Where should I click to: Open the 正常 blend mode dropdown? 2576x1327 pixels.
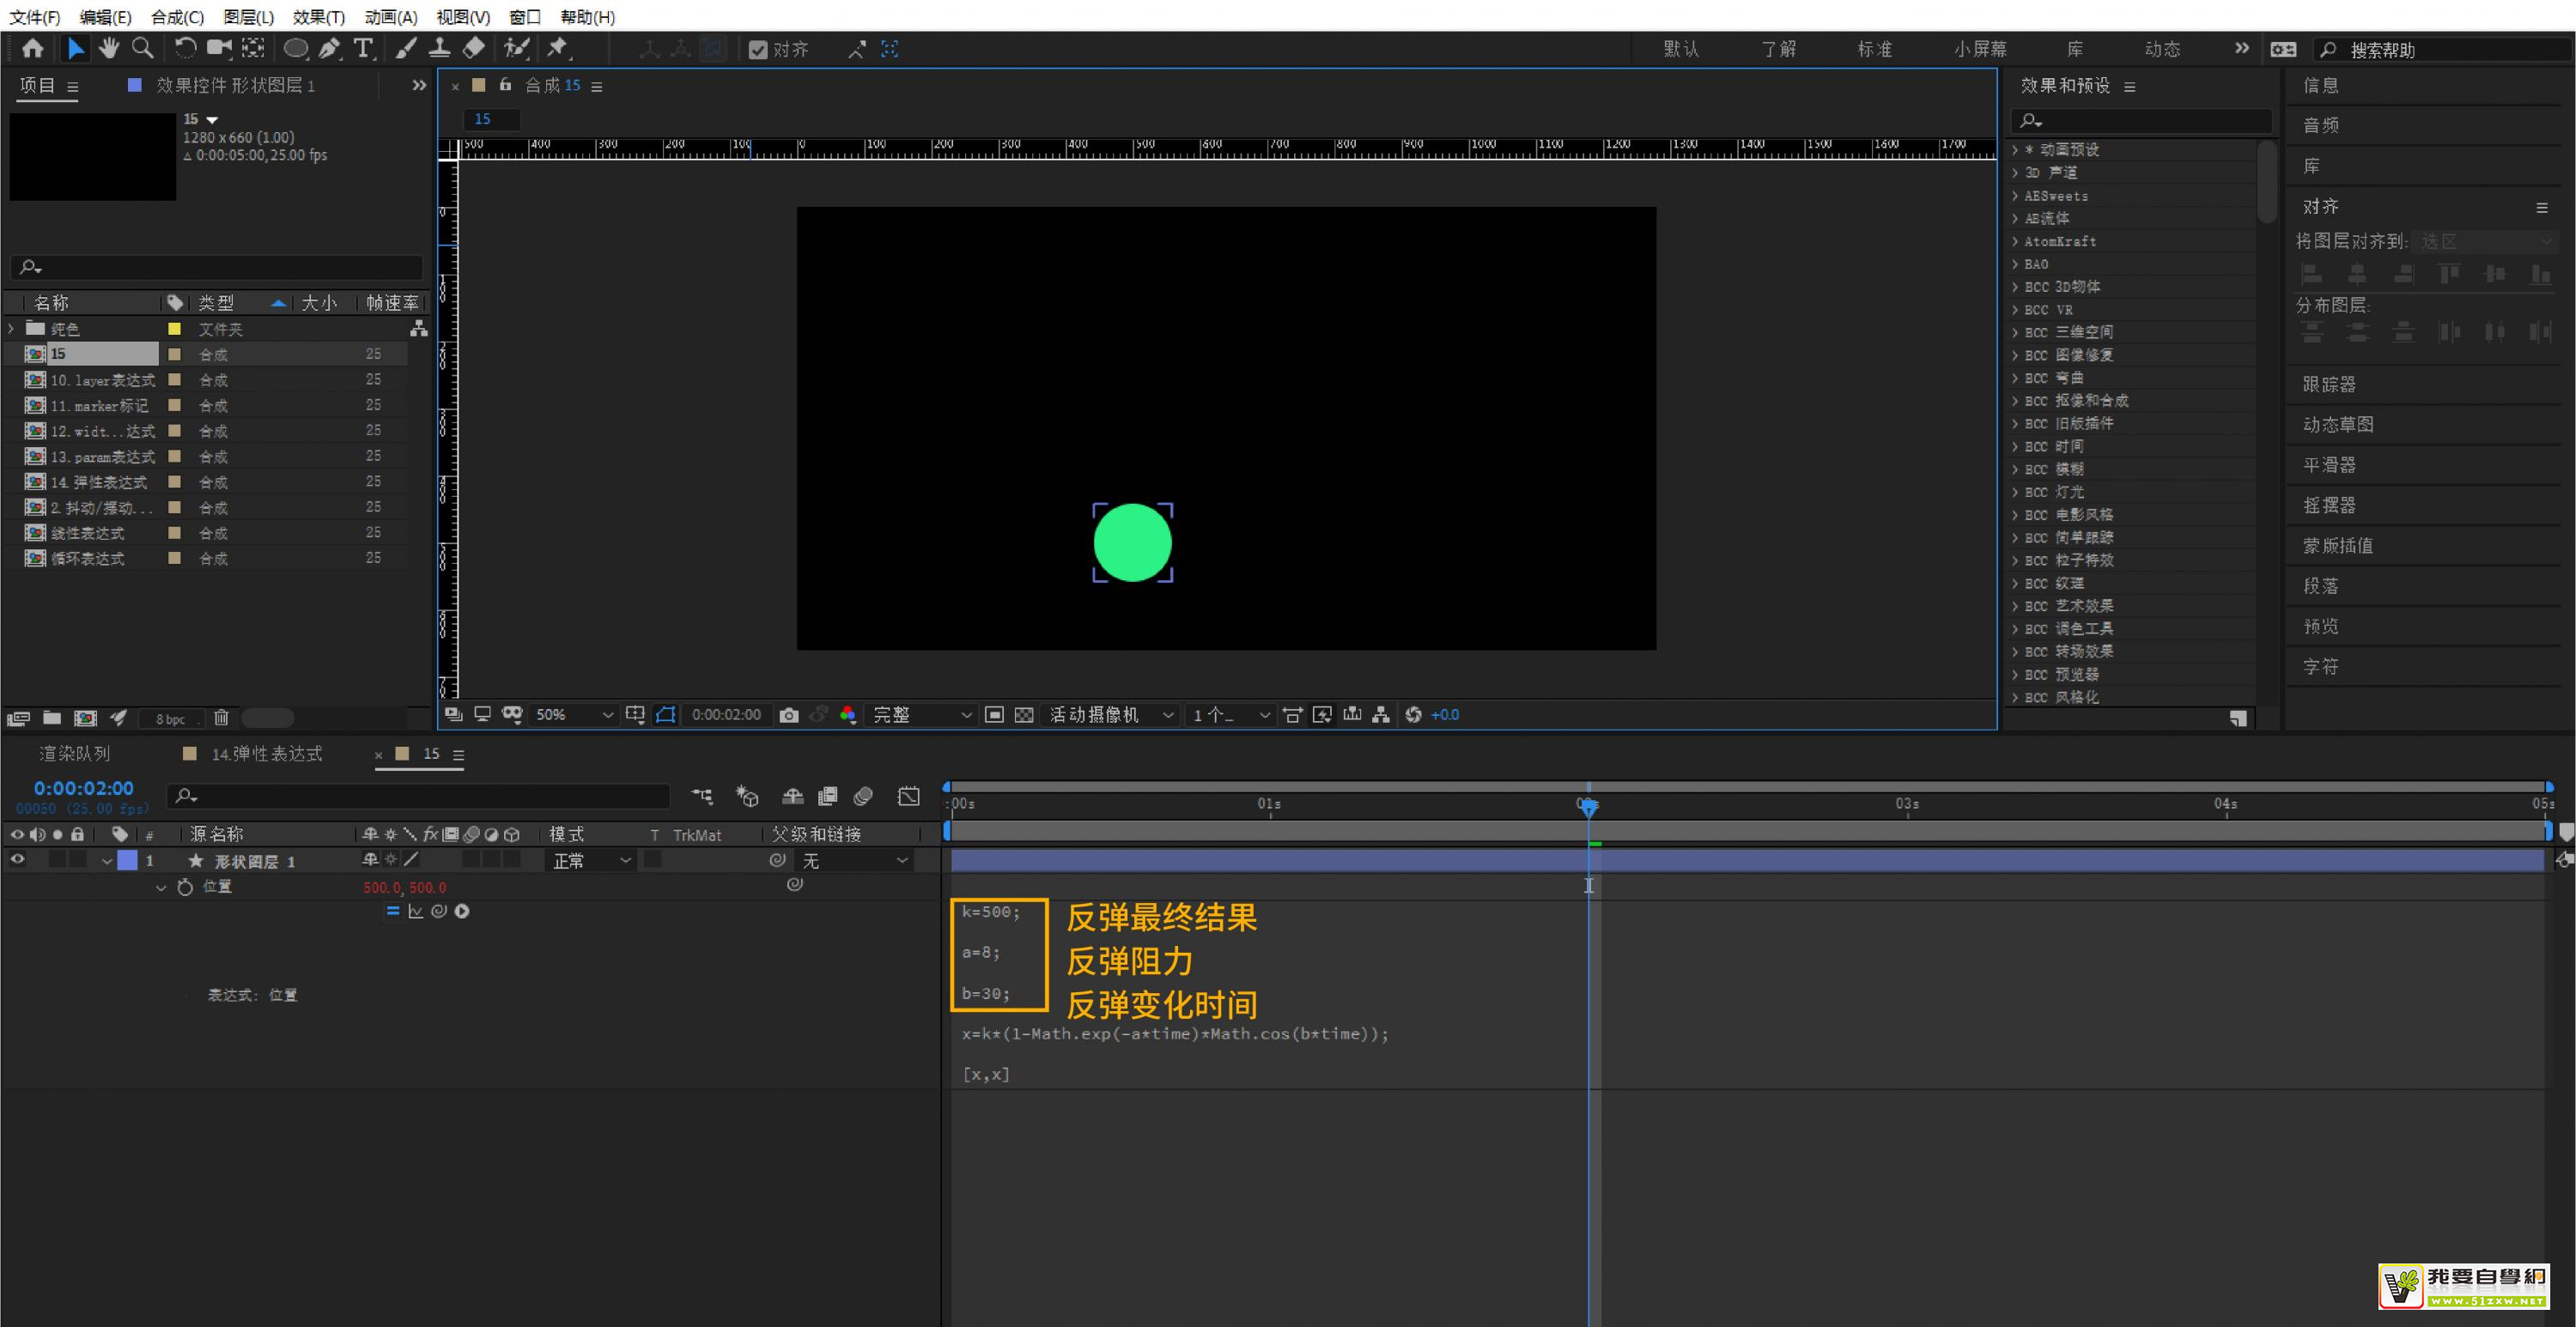(591, 860)
